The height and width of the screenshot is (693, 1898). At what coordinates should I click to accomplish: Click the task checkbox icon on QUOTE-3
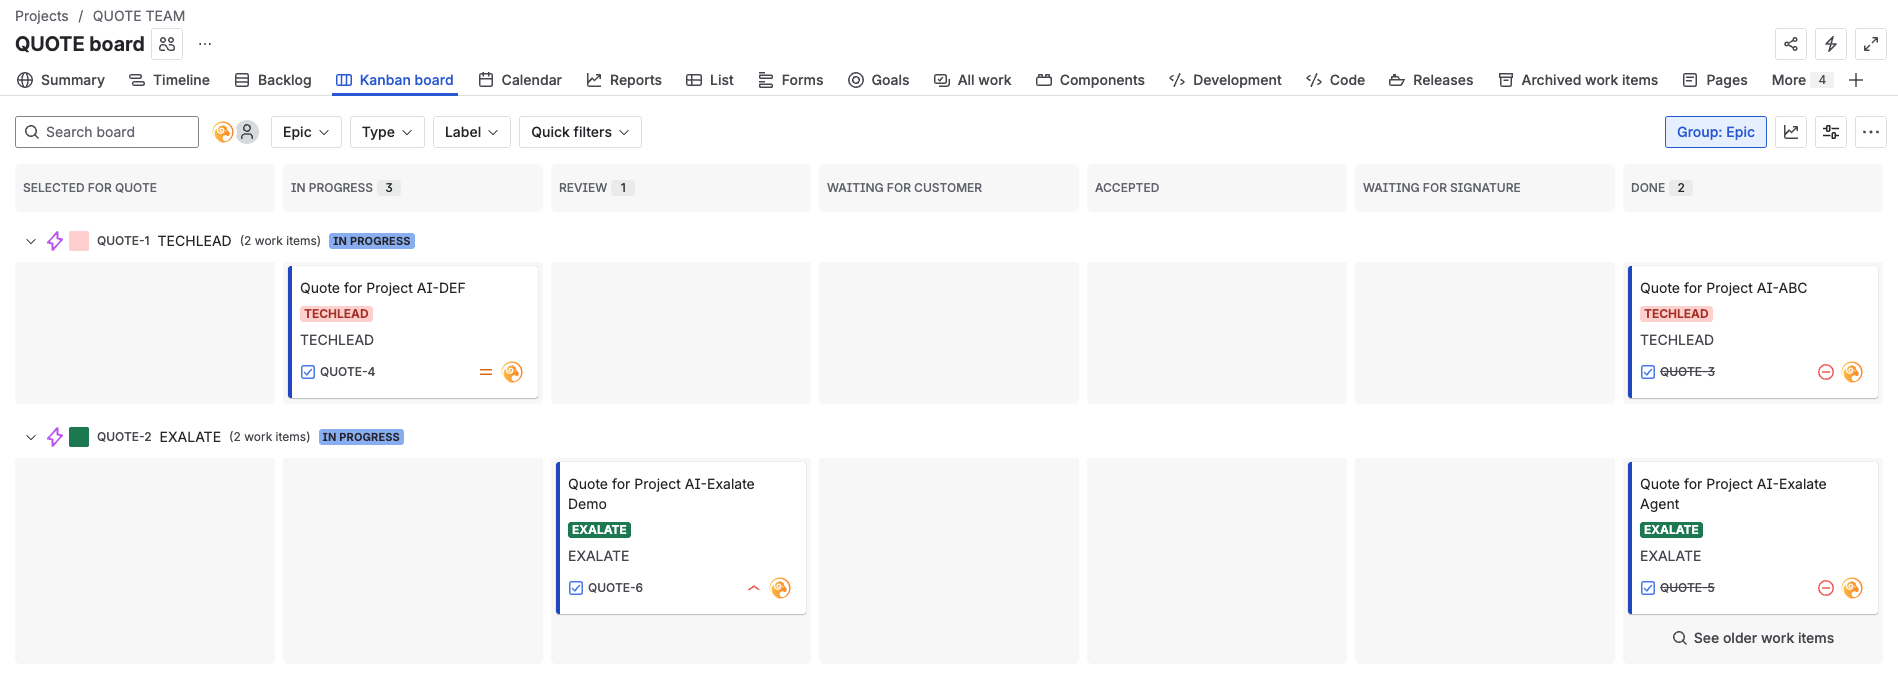[x=1648, y=372]
